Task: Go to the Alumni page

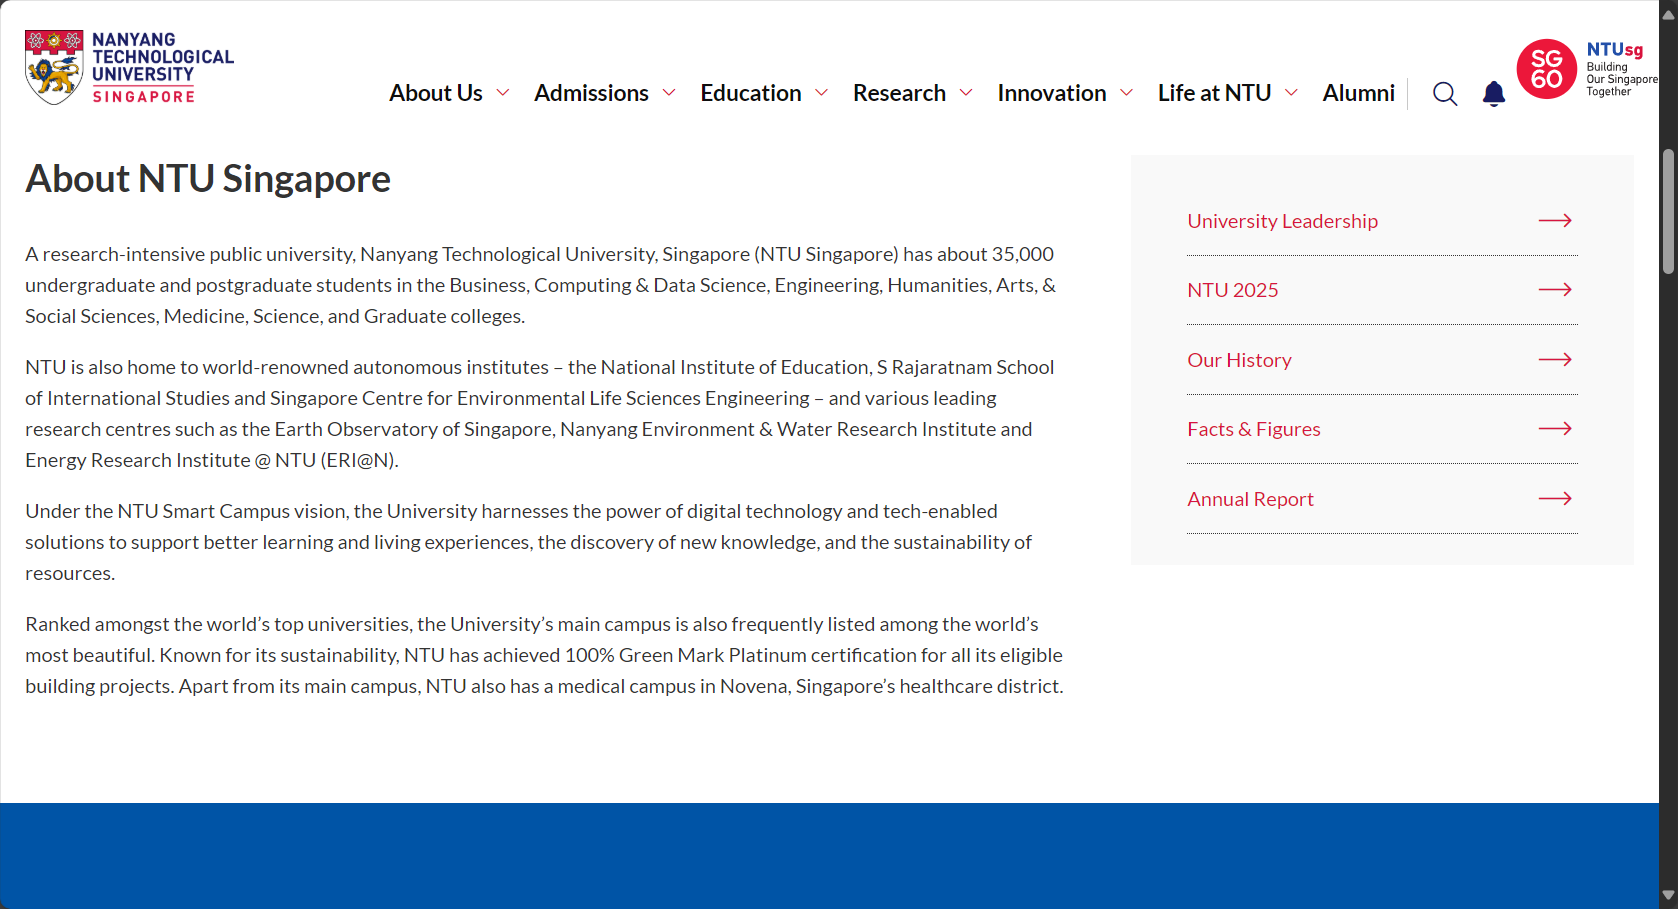Action: (x=1358, y=93)
